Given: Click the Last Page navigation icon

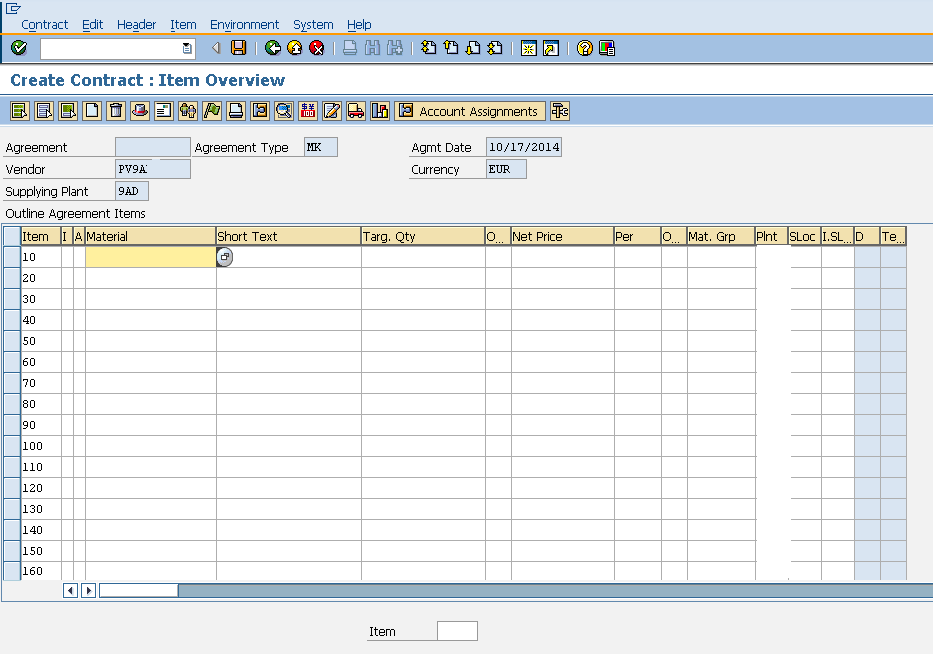Looking at the screenshot, I should [495, 48].
